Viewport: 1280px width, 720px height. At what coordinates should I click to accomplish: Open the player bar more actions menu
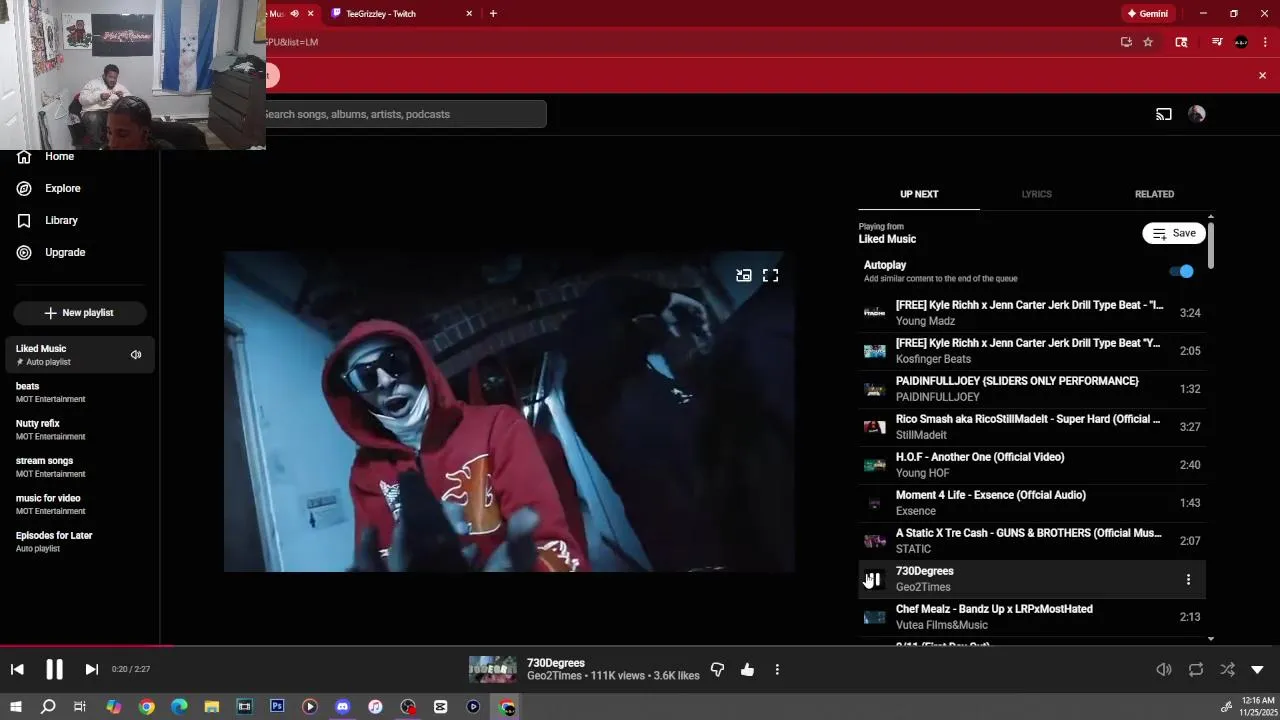pyautogui.click(x=777, y=669)
